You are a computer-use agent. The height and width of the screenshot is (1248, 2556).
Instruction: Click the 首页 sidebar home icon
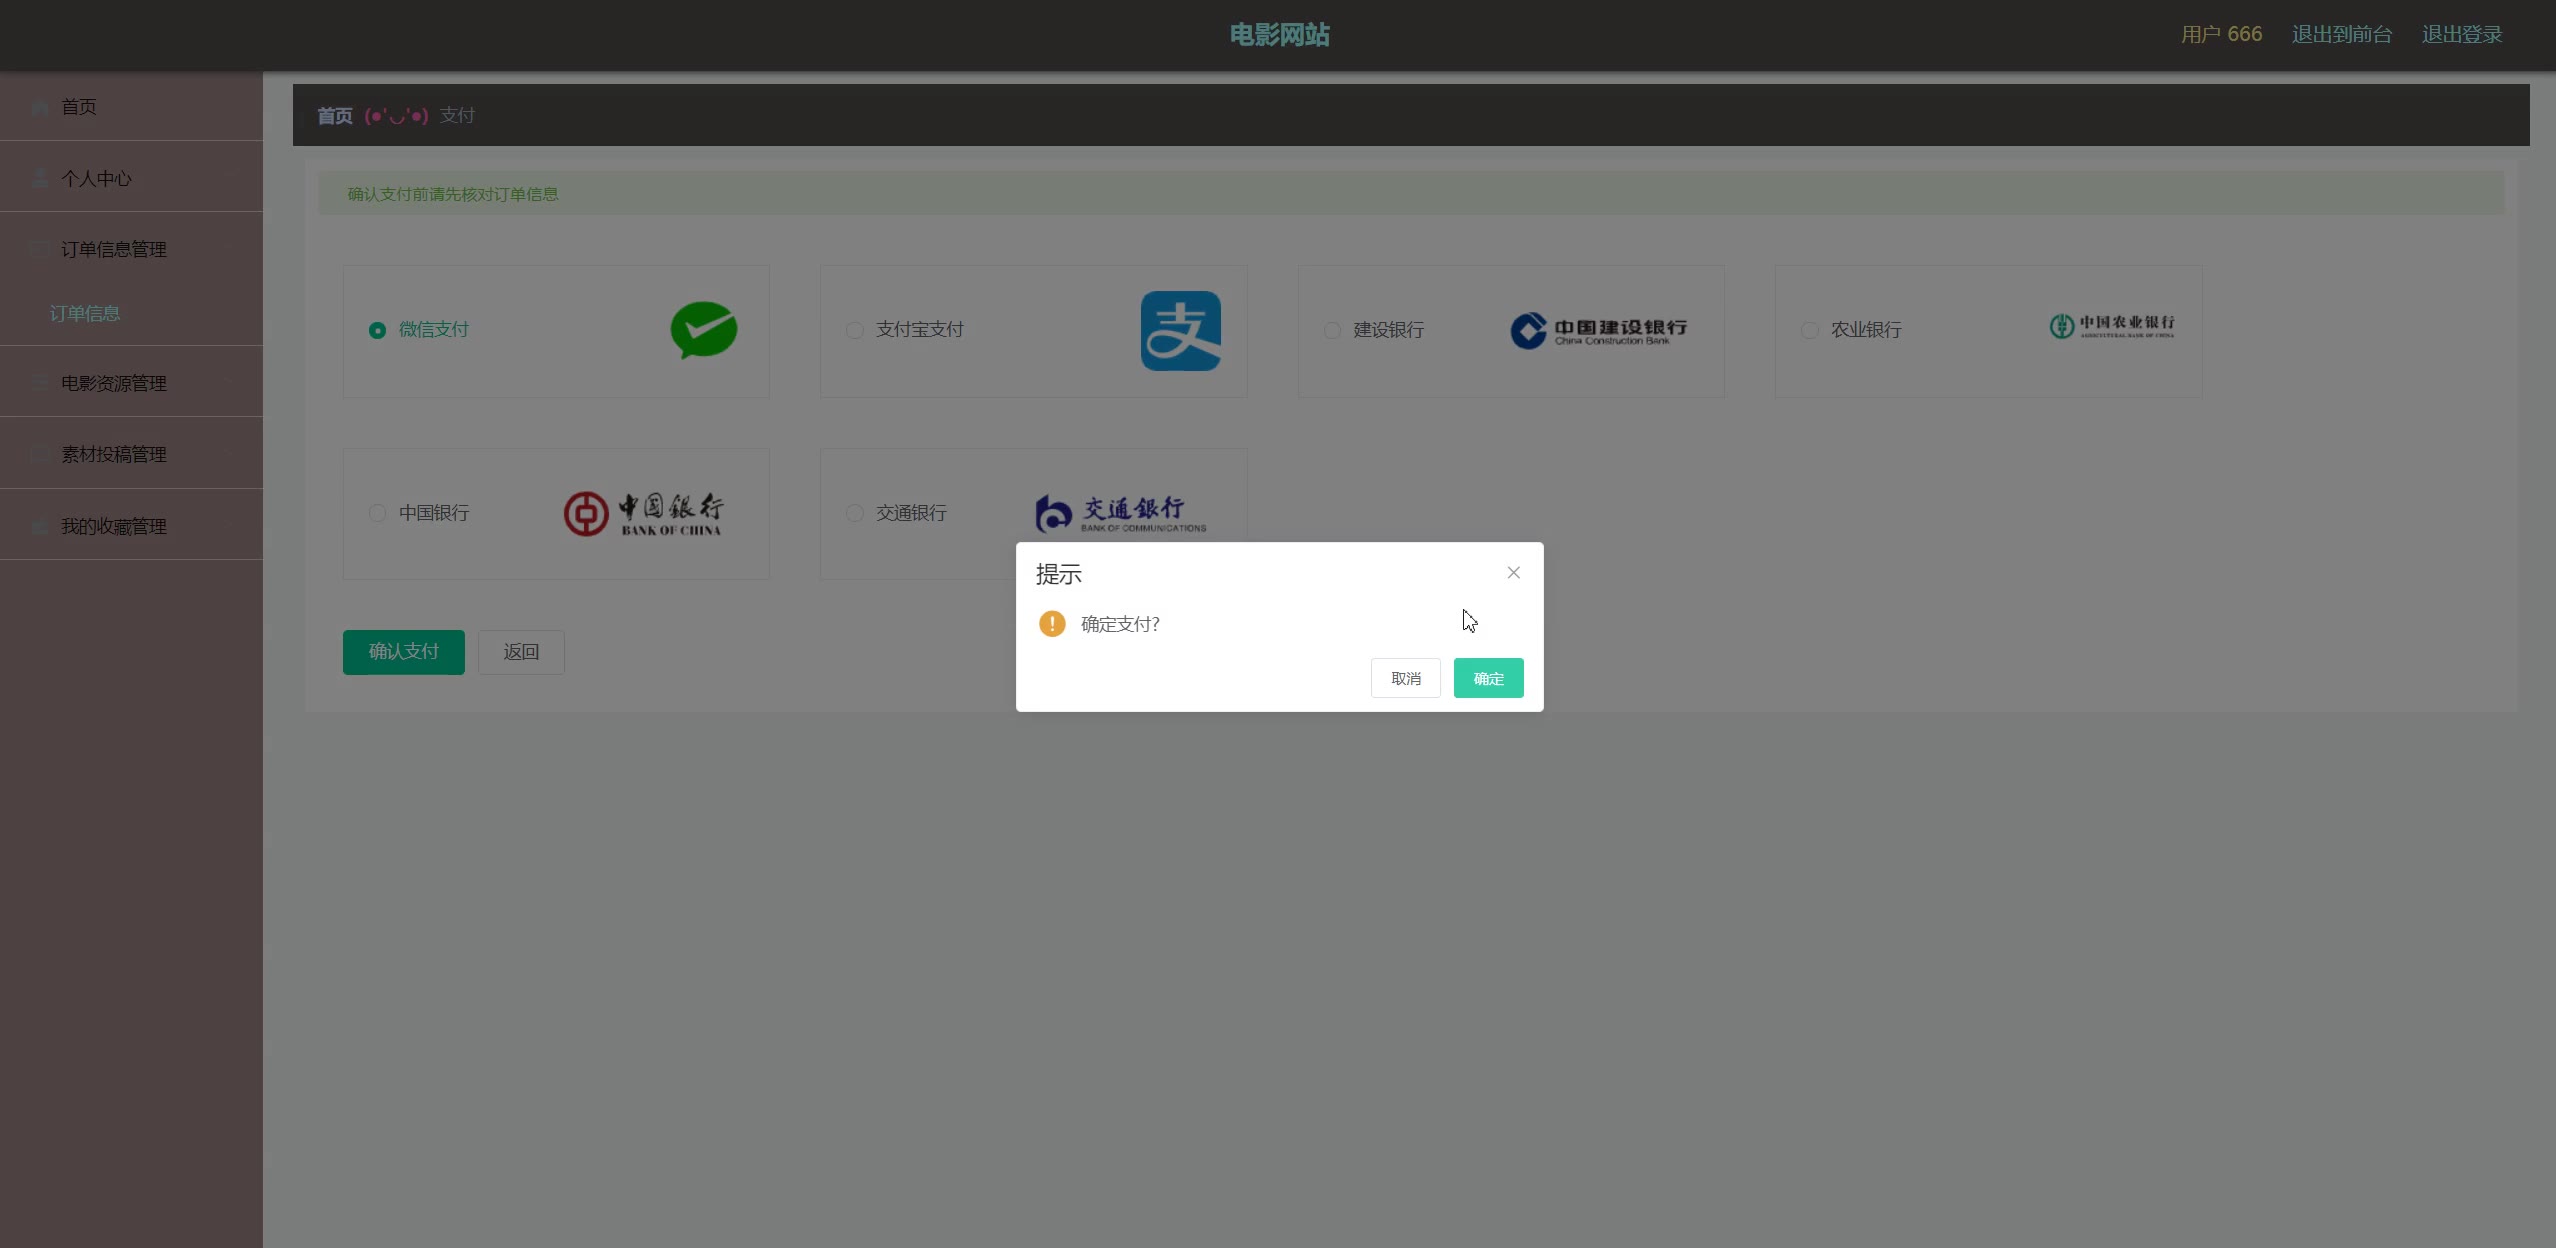[x=40, y=107]
